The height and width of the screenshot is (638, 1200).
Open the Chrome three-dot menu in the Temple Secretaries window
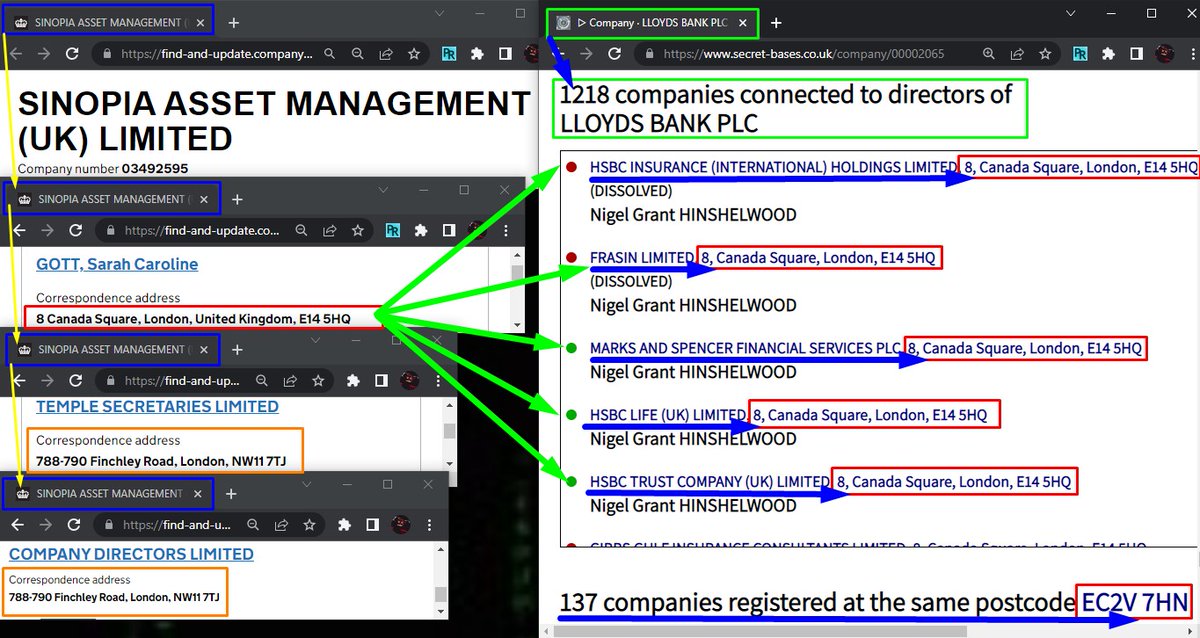click(x=436, y=381)
